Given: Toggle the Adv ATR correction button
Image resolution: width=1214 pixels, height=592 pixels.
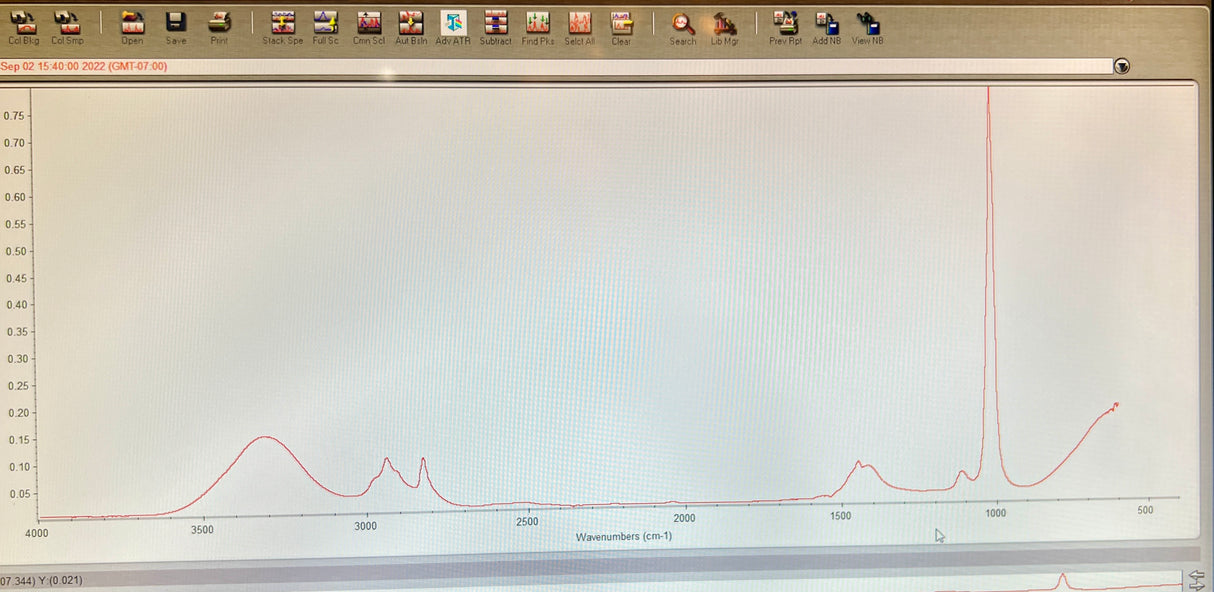Looking at the screenshot, I should pyautogui.click(x=453, y=26).
